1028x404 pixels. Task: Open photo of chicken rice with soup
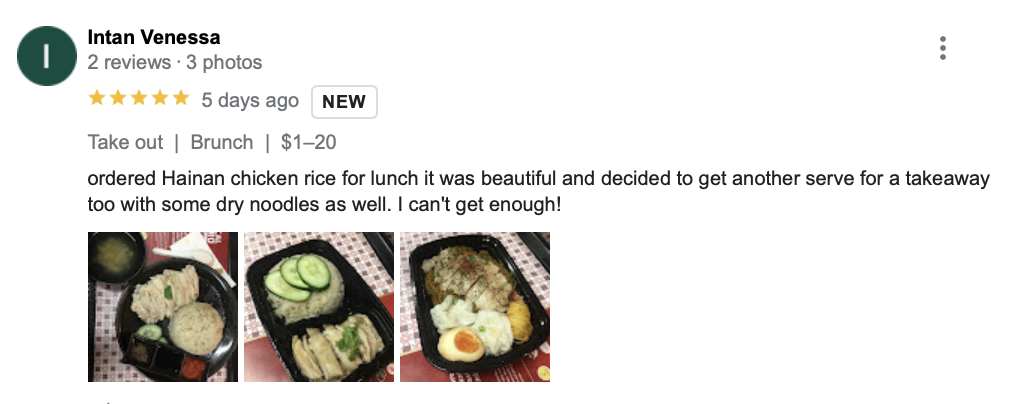tap(163, 307)
